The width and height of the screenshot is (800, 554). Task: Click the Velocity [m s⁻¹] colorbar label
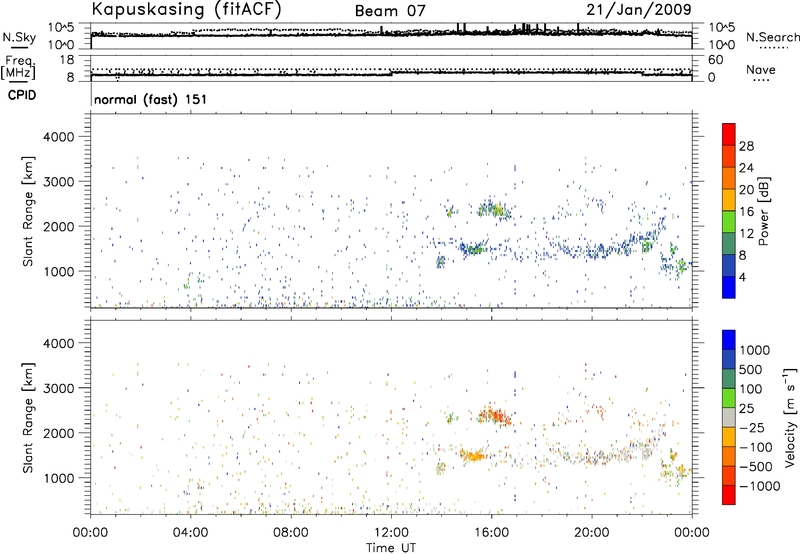pos(790,417)
